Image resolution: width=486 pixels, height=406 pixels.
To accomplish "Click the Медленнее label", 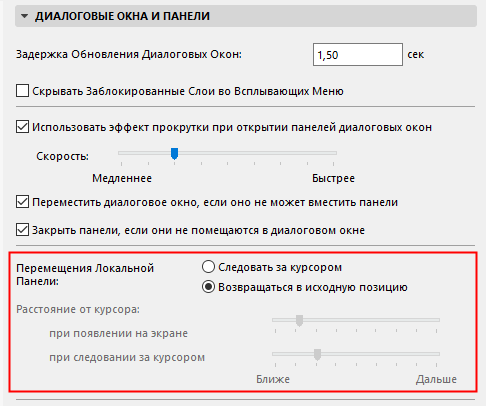I will (x=122, y=178).
